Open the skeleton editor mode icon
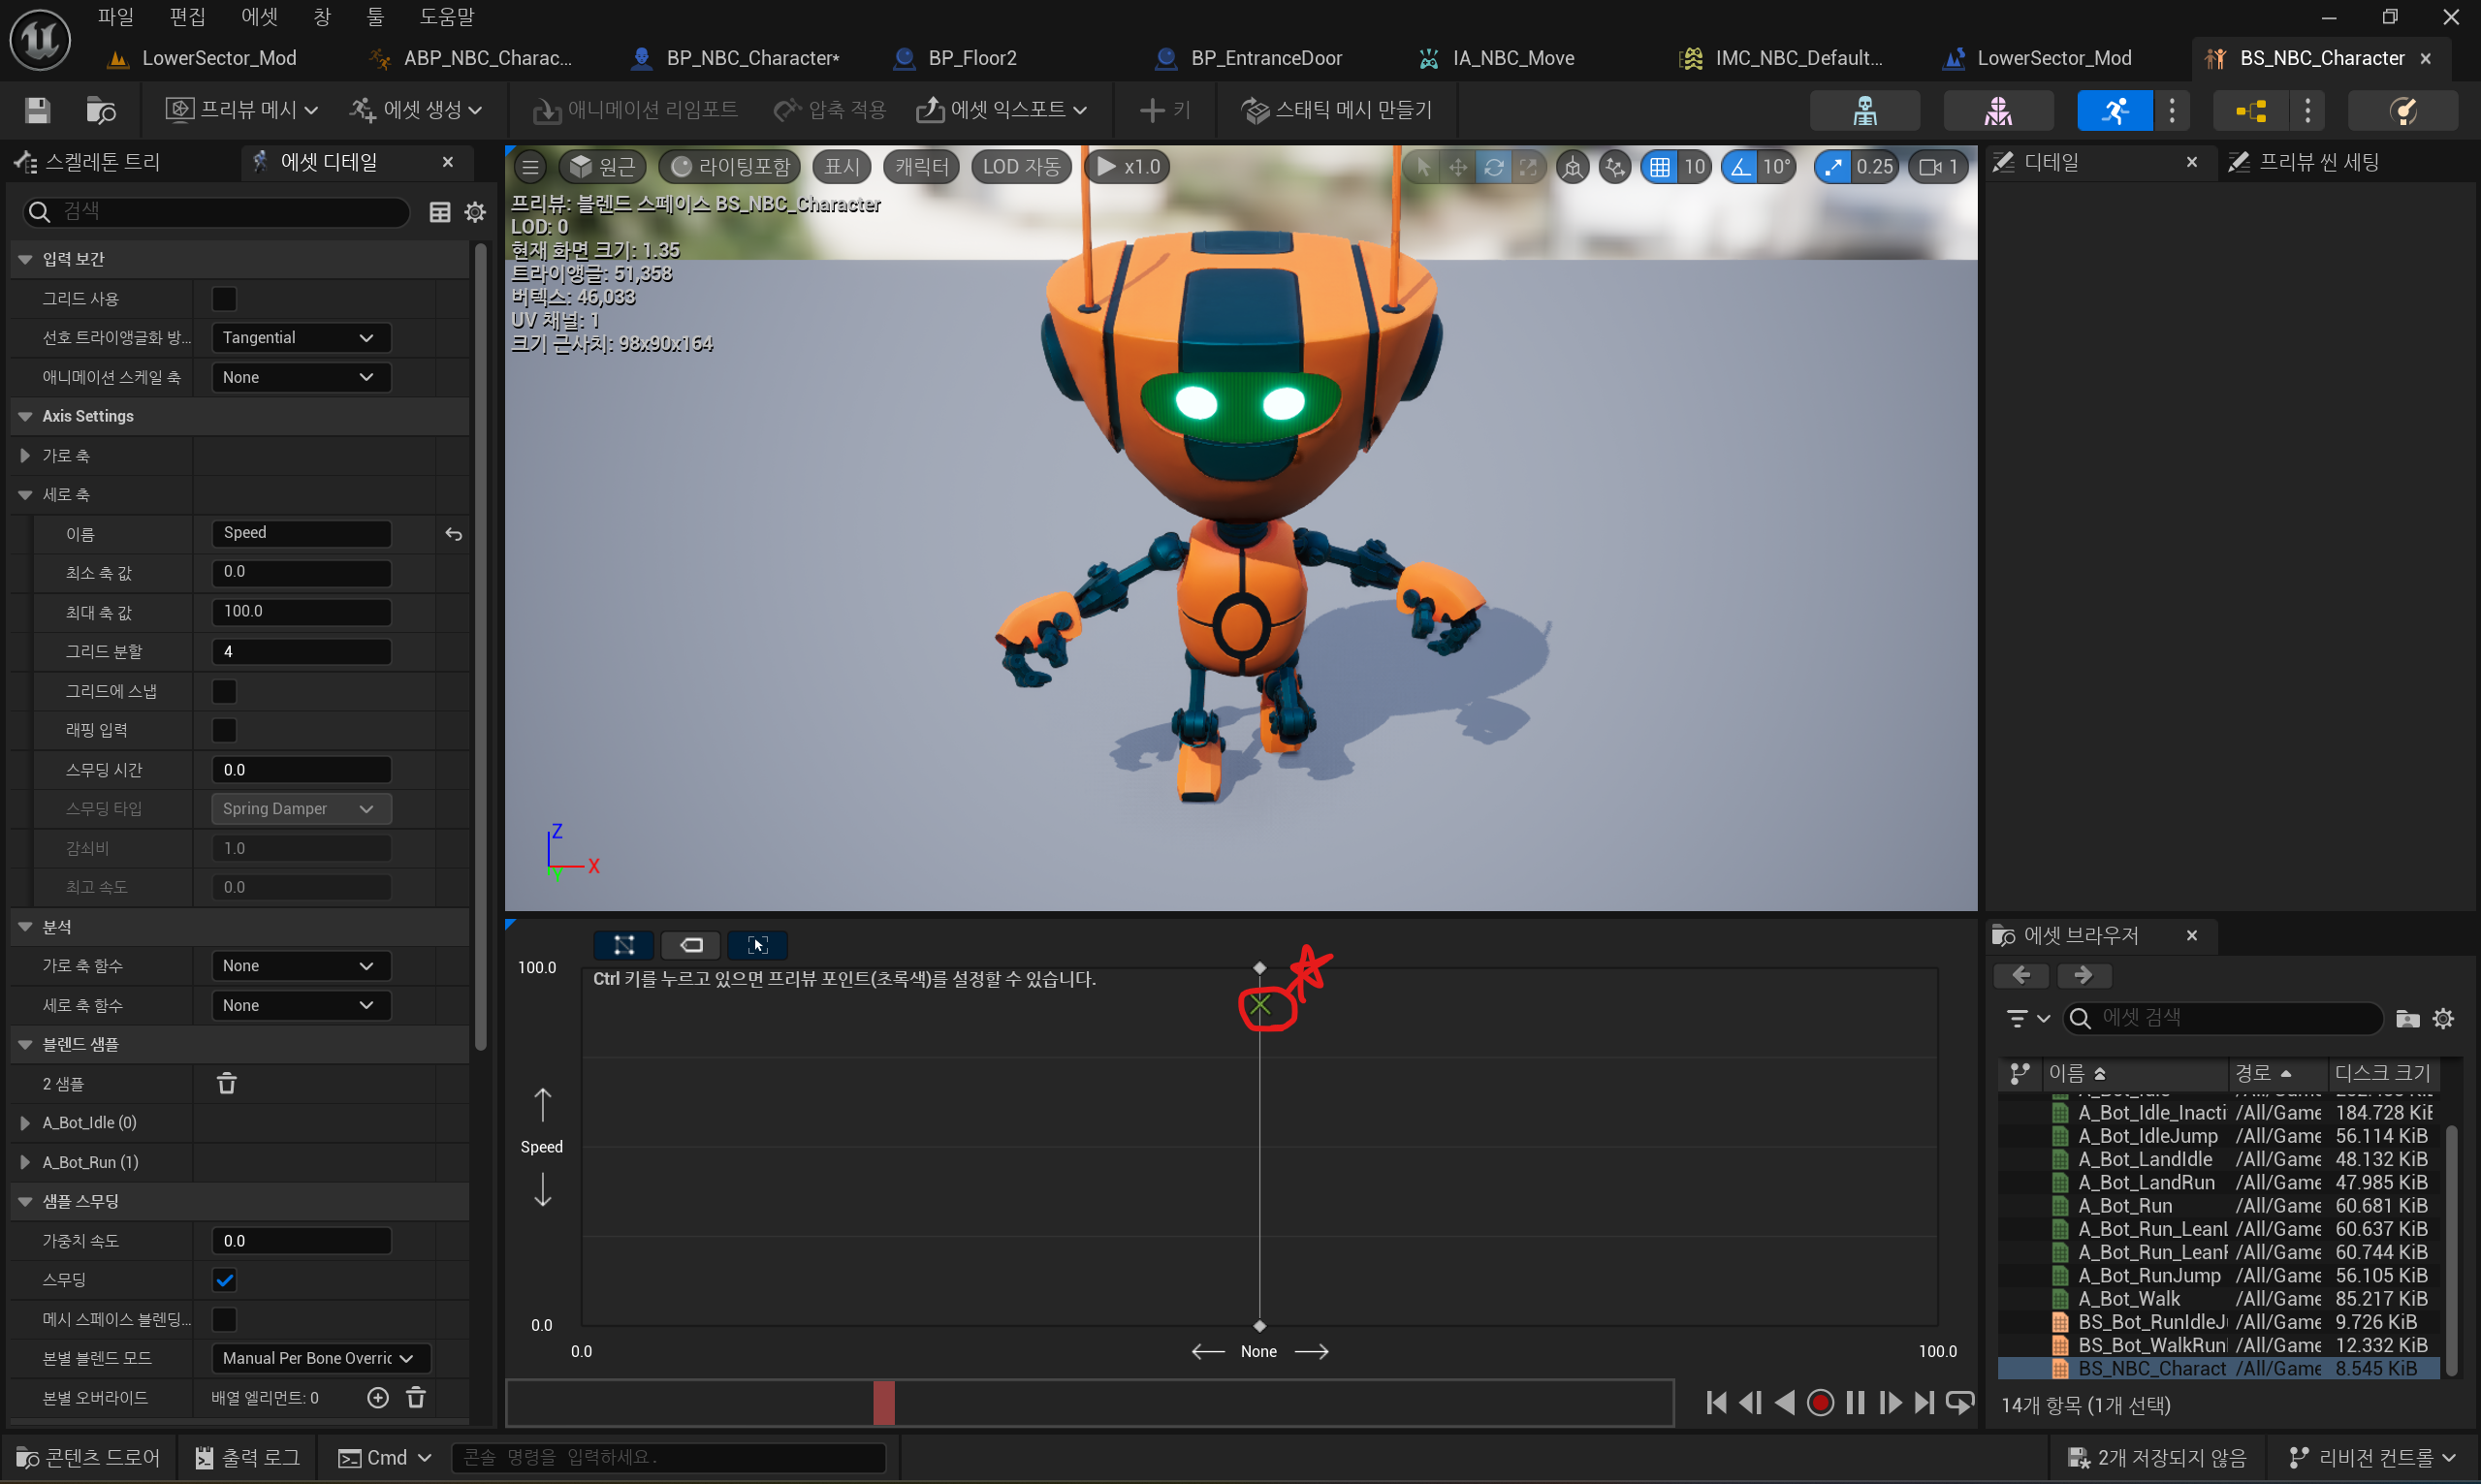The image size is (2481, 1484). point(1864,110)
